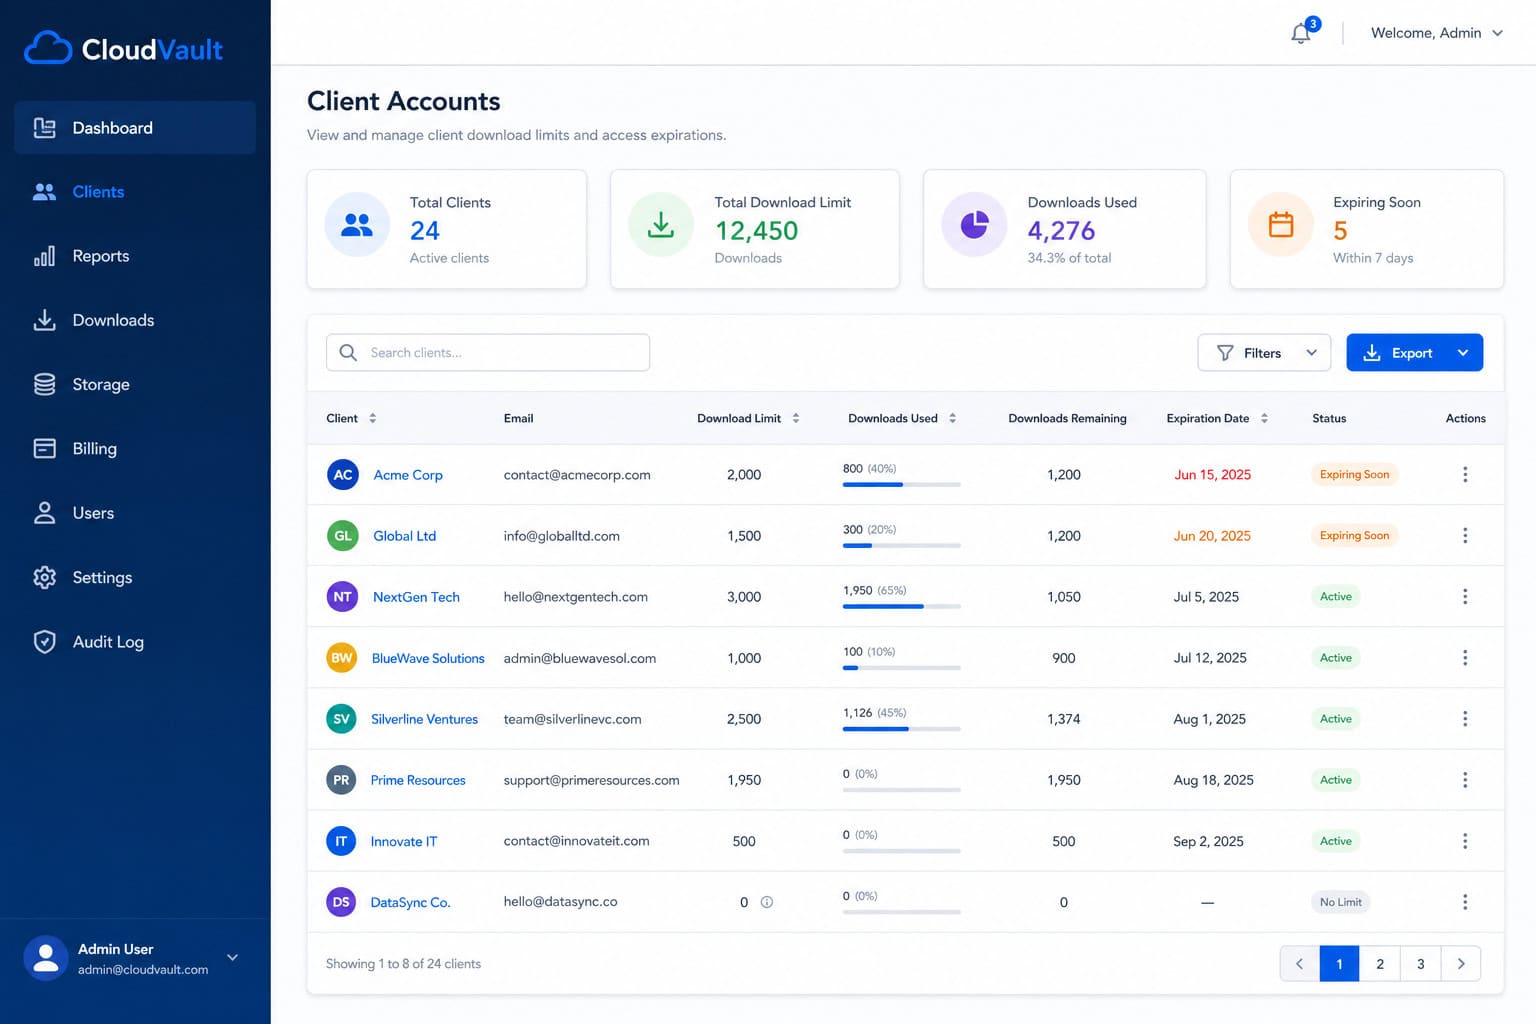1536x1024 pixels.
Task: Click Expiring Soon badge for Acme Corp
Action: pyautogui.click(x=1354, y=475)
